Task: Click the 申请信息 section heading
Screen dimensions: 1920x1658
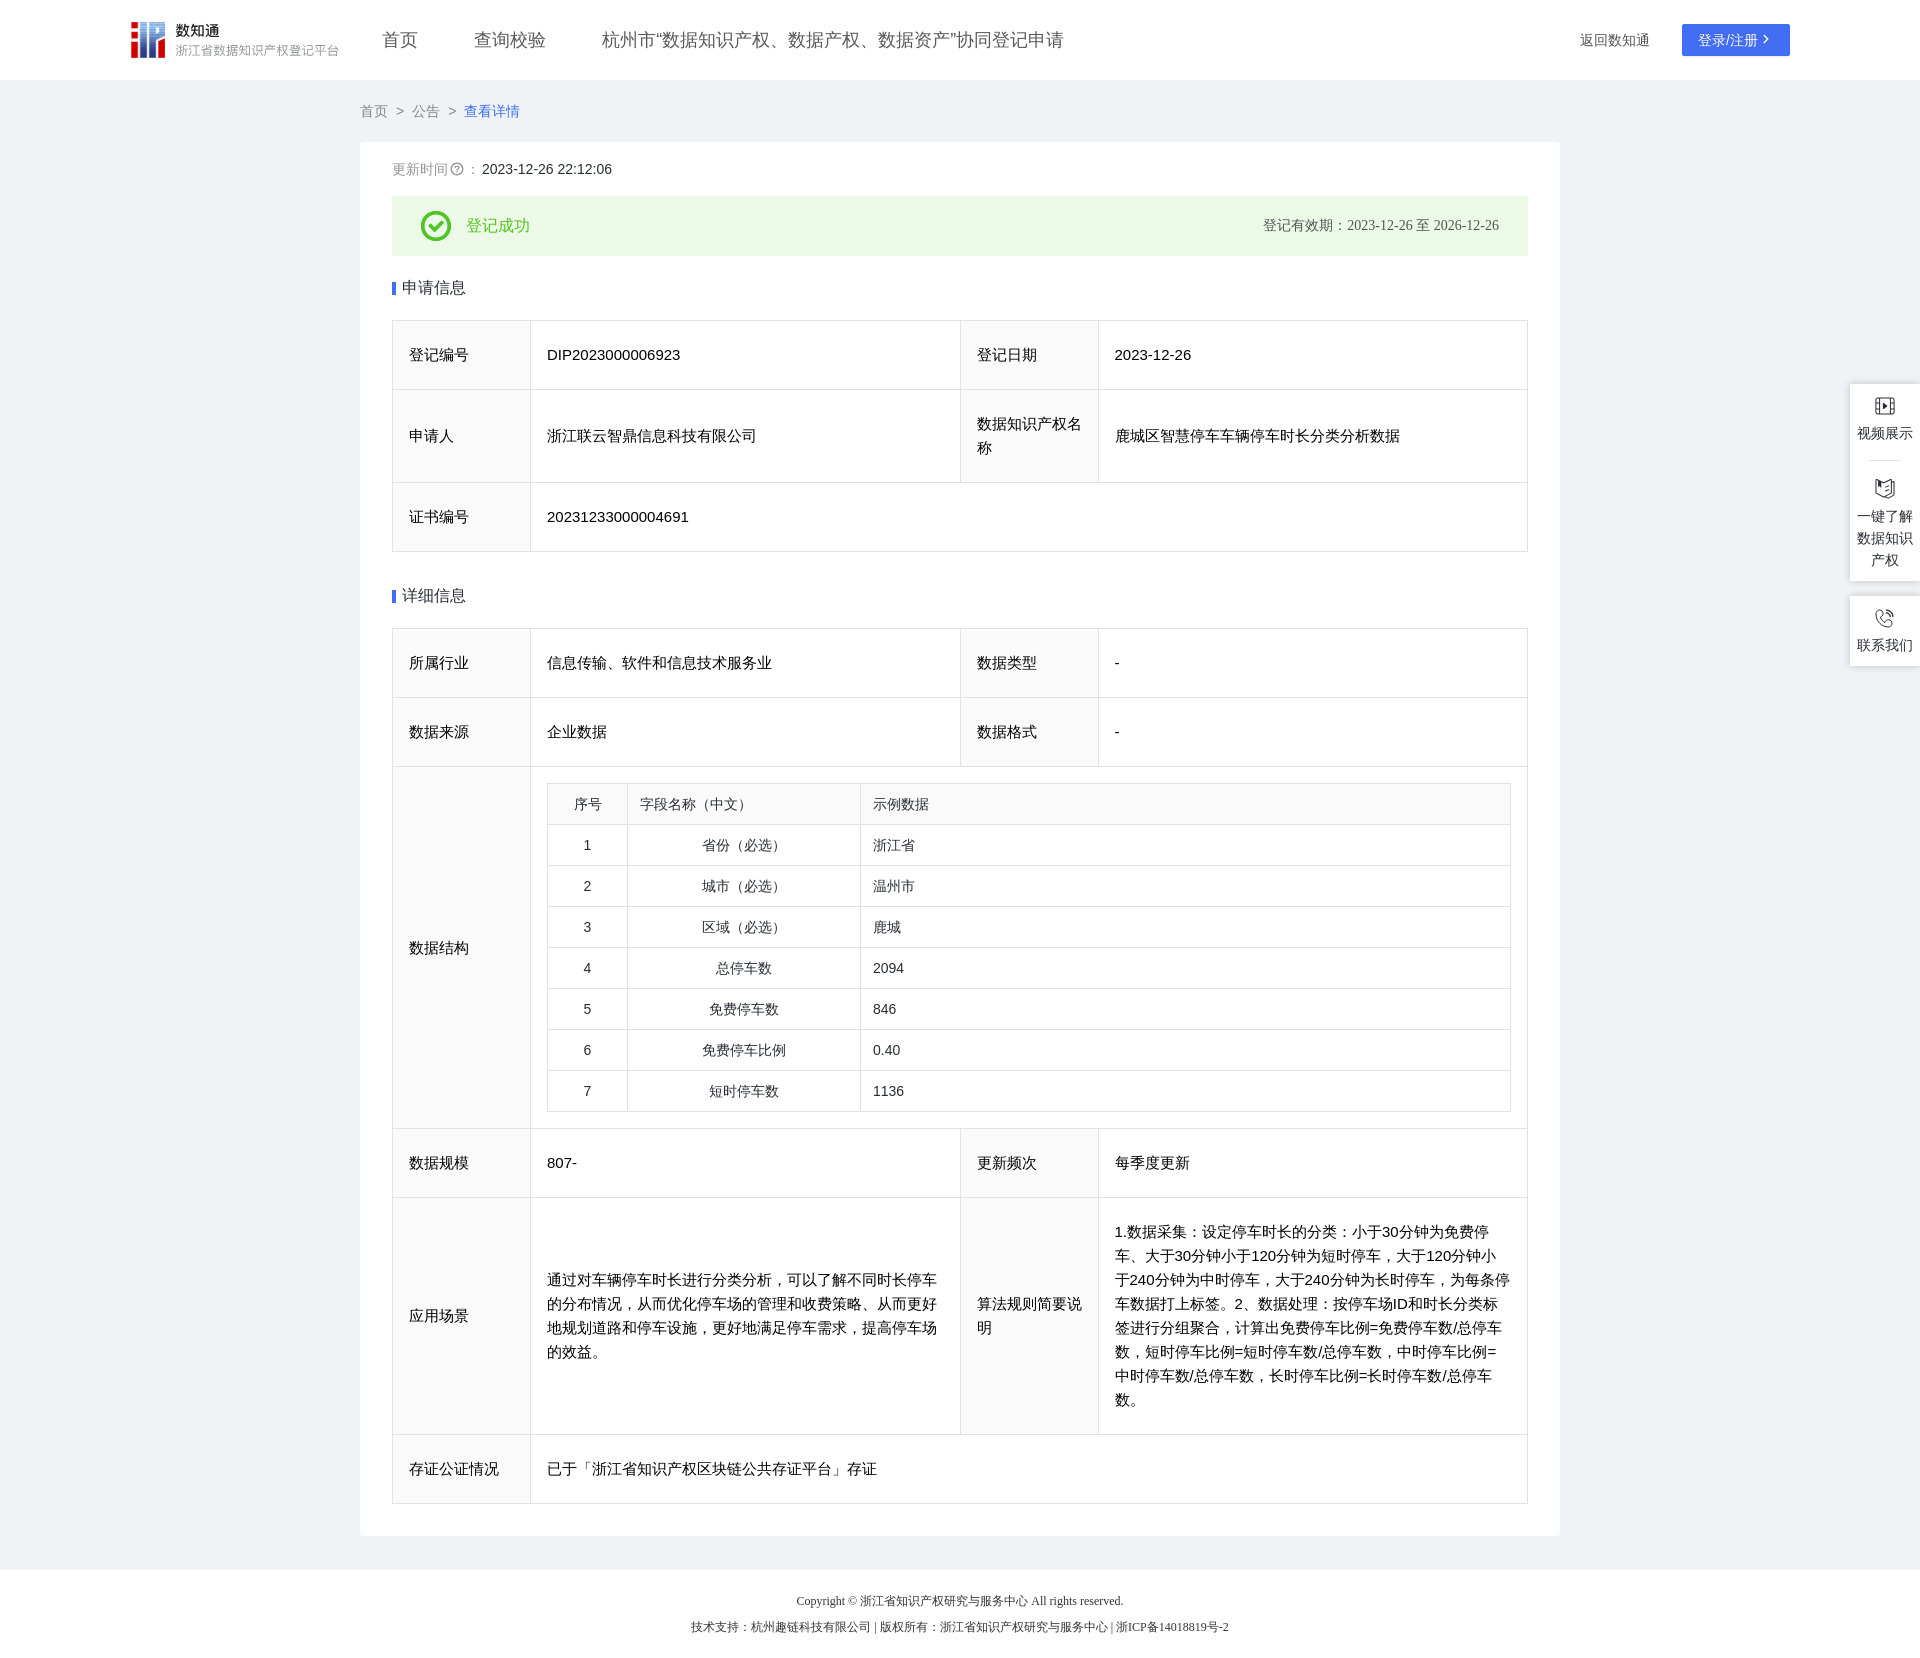Action: pos(434,288)
